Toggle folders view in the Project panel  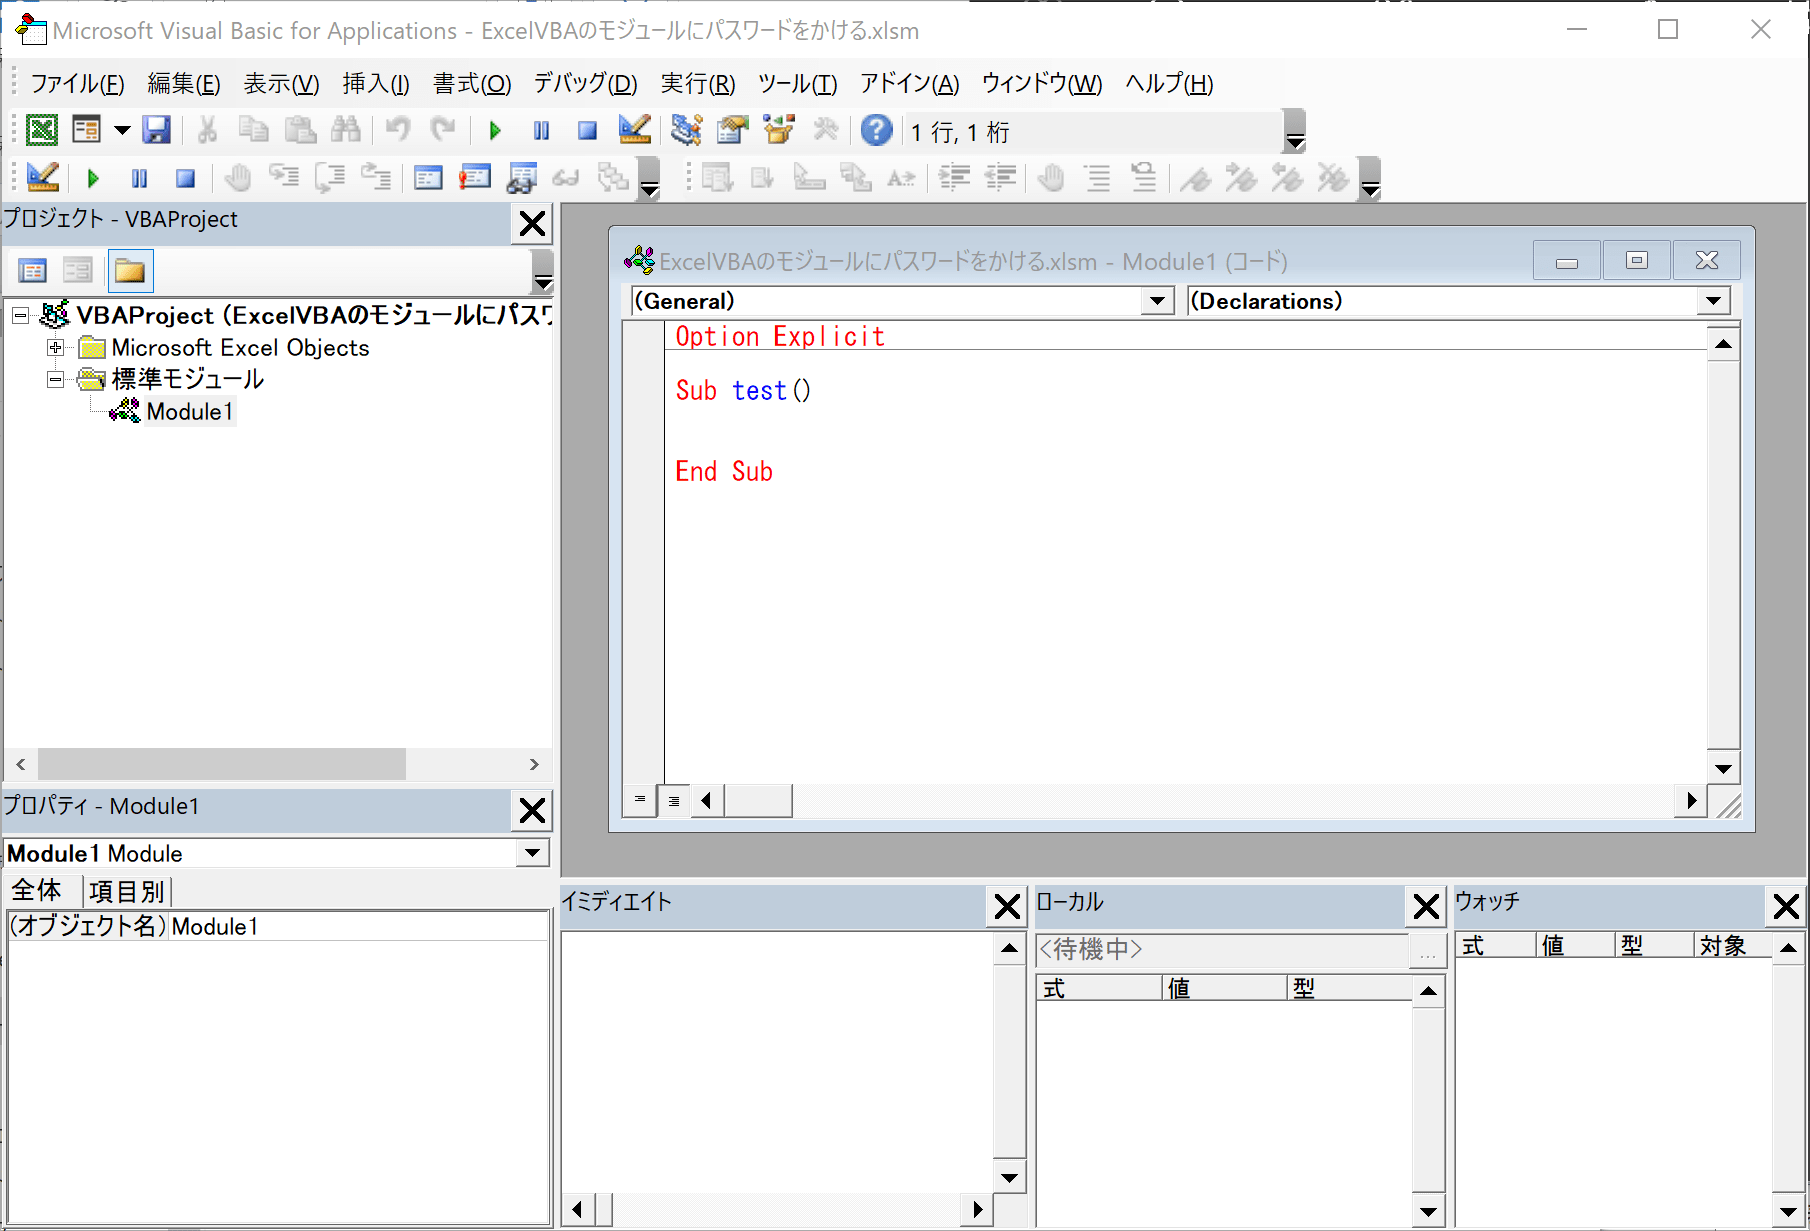pos(130,271)
